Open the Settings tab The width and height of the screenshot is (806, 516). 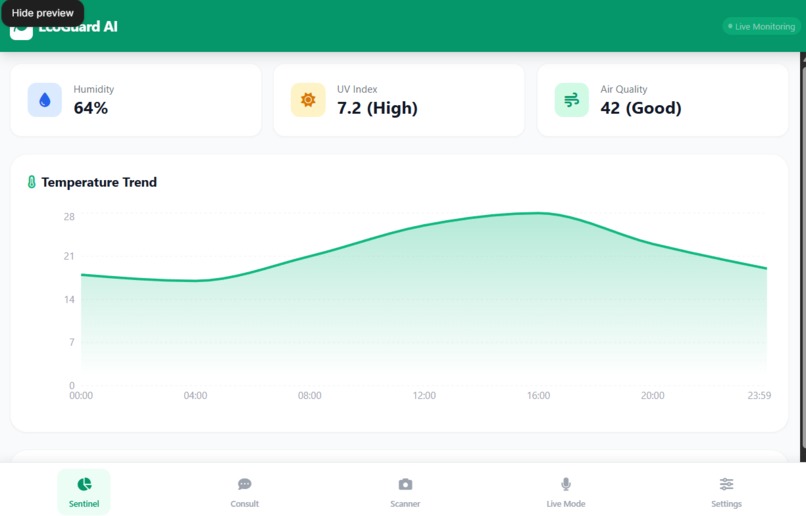(726, 491)
